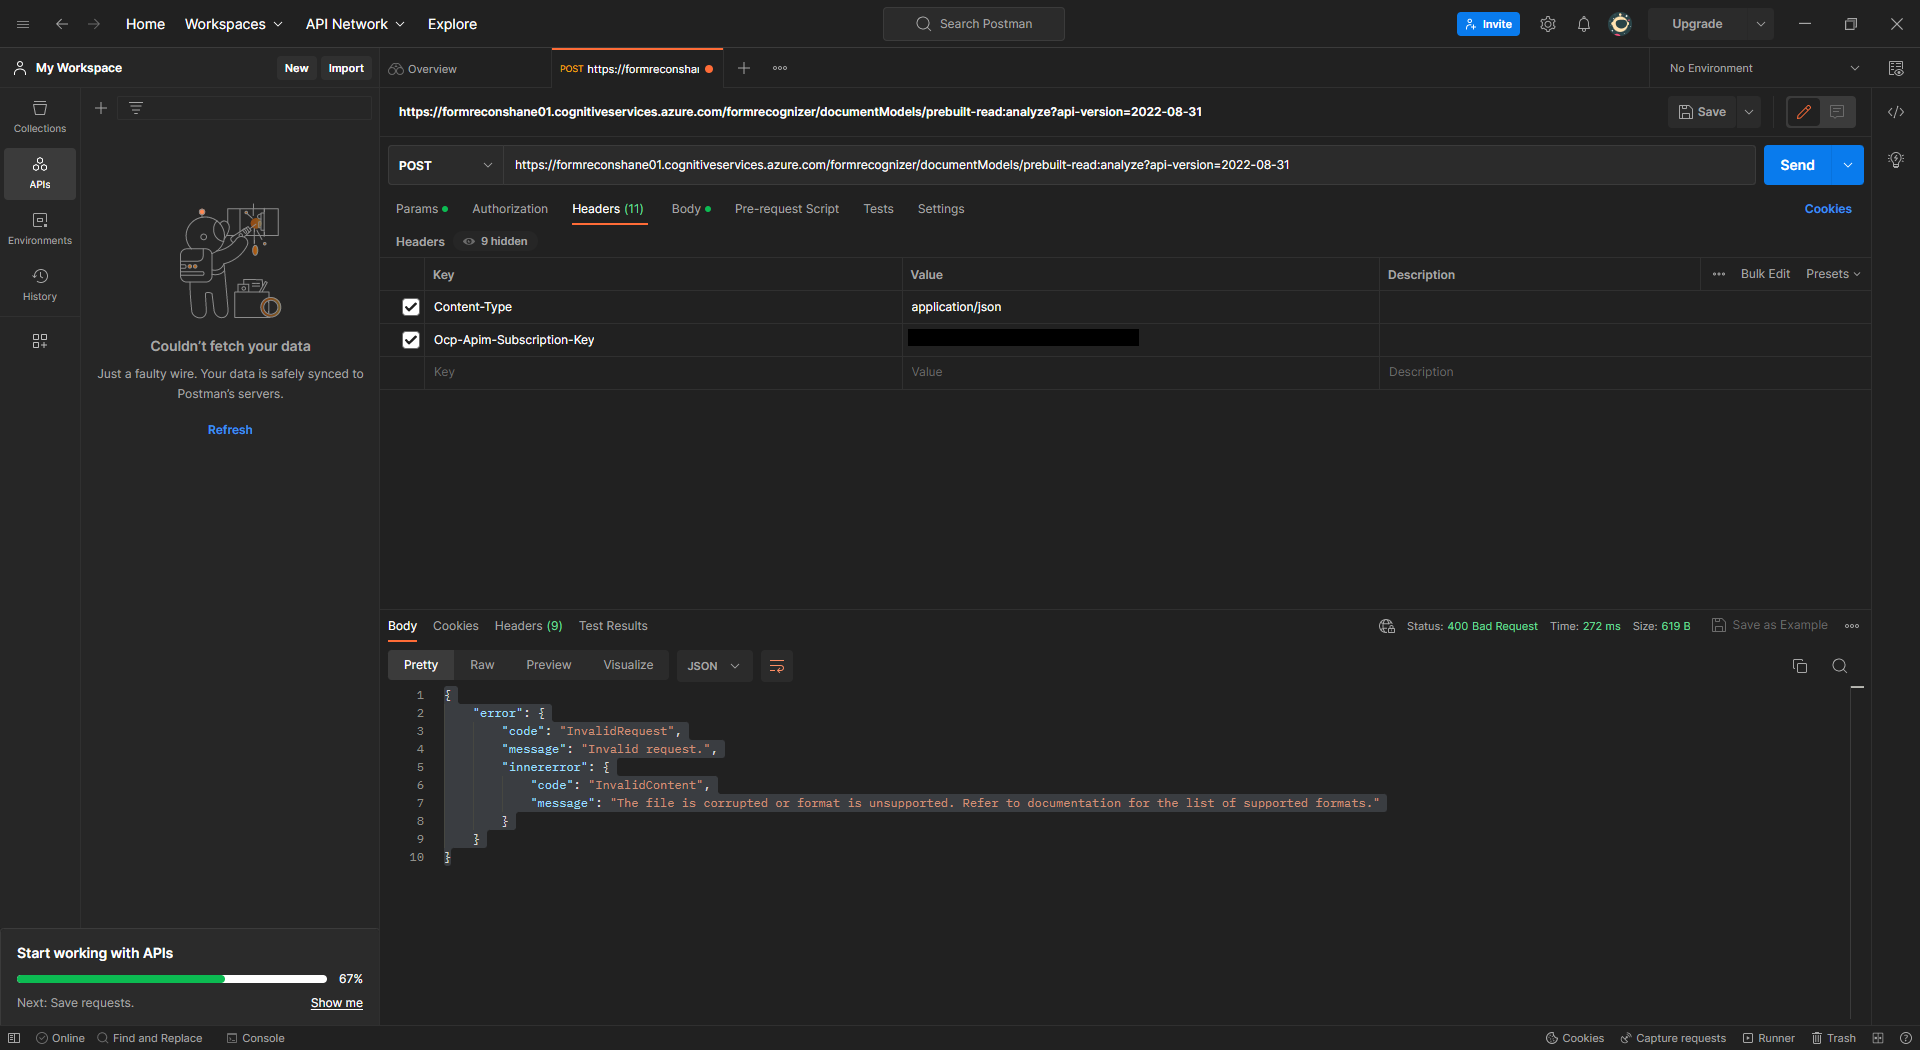This screenshot has height=1050, width=1920.
Task: Uncheck the Ocp-Apim-Subscription-Key header
Action: point(410,340)
